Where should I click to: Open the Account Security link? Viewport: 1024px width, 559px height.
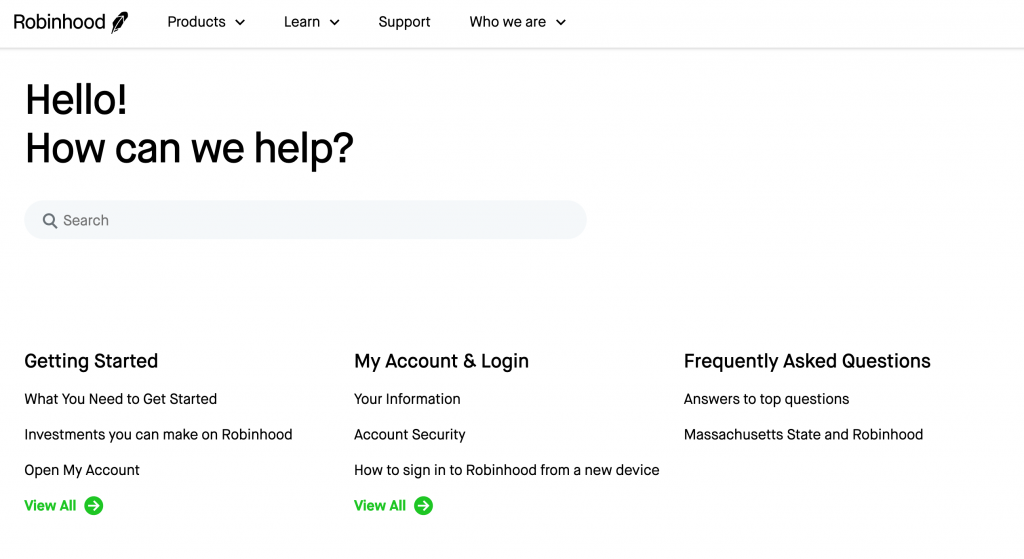pyautogui.click(x=409, y=434)
